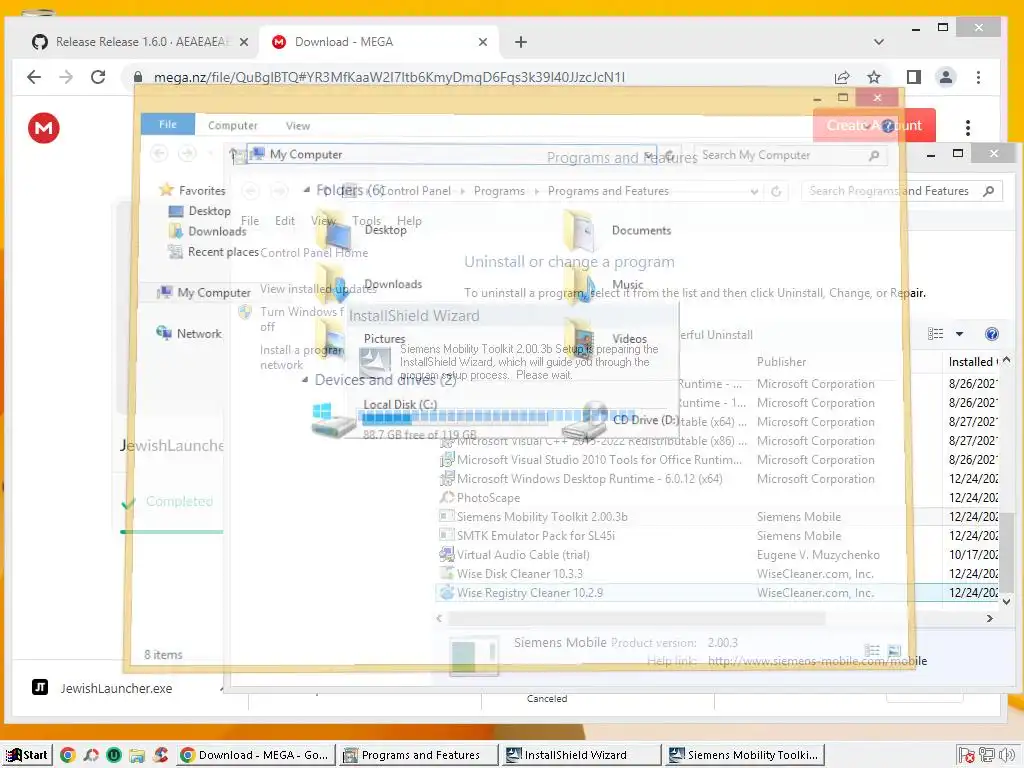Change the program list view icon

935,334
